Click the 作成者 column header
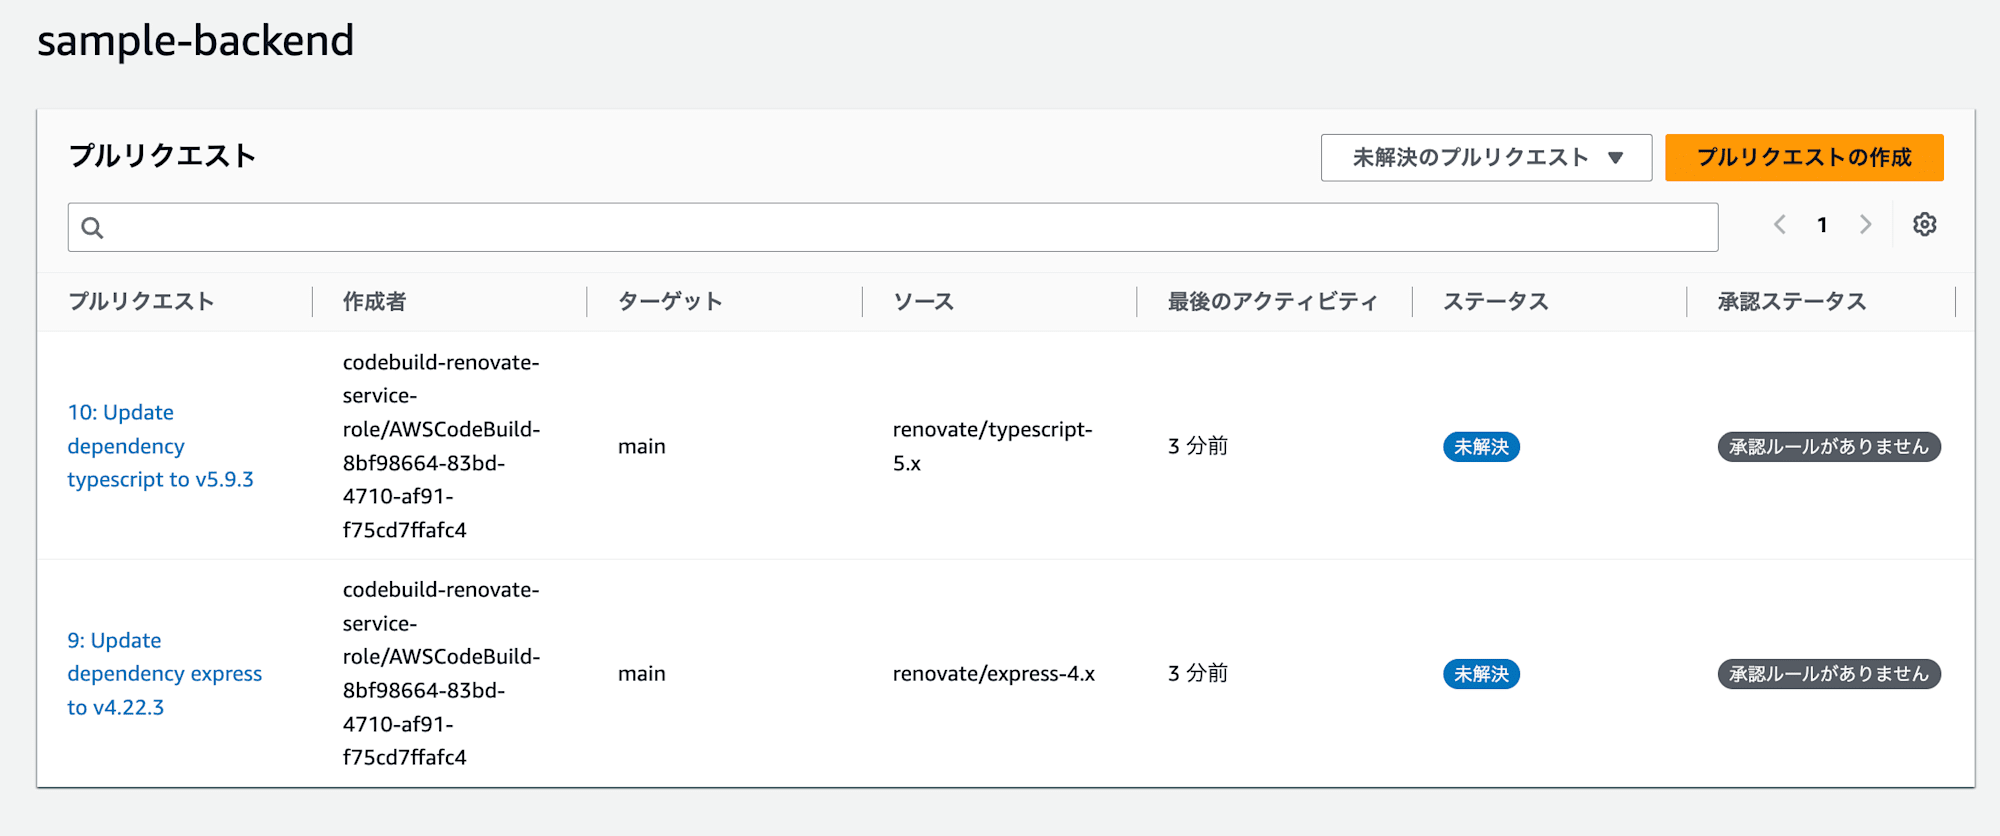2000x836 pixels. coord(374,302)
